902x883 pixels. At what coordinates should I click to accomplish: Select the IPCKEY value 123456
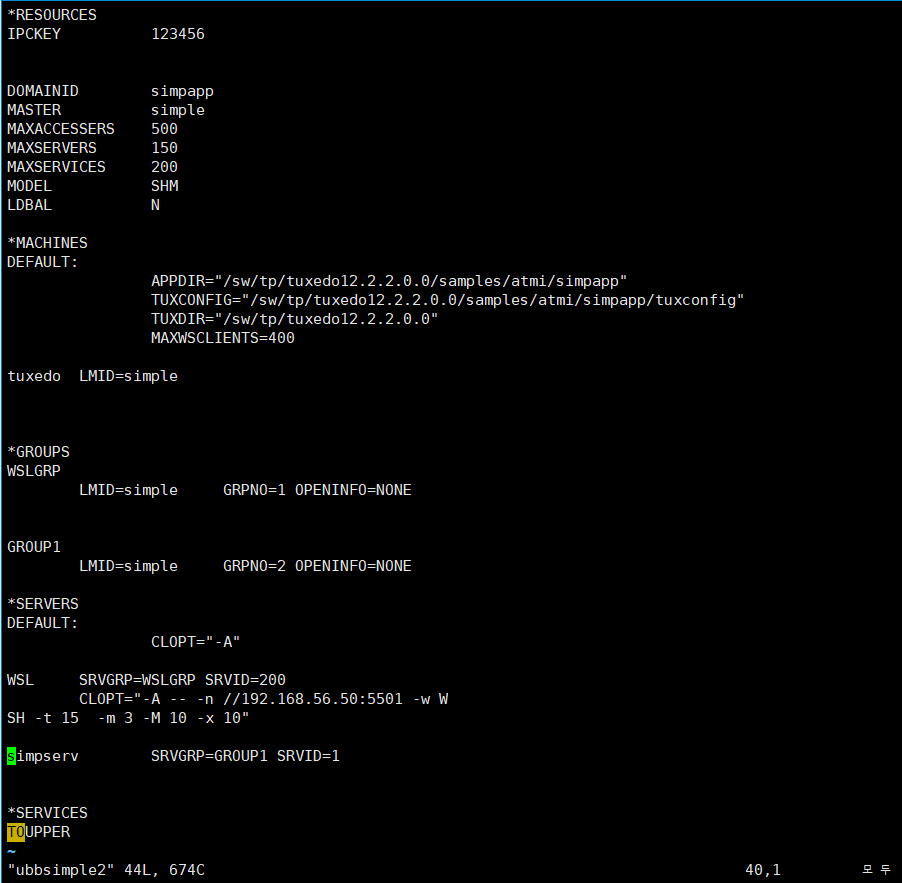[x=178, y=34]
